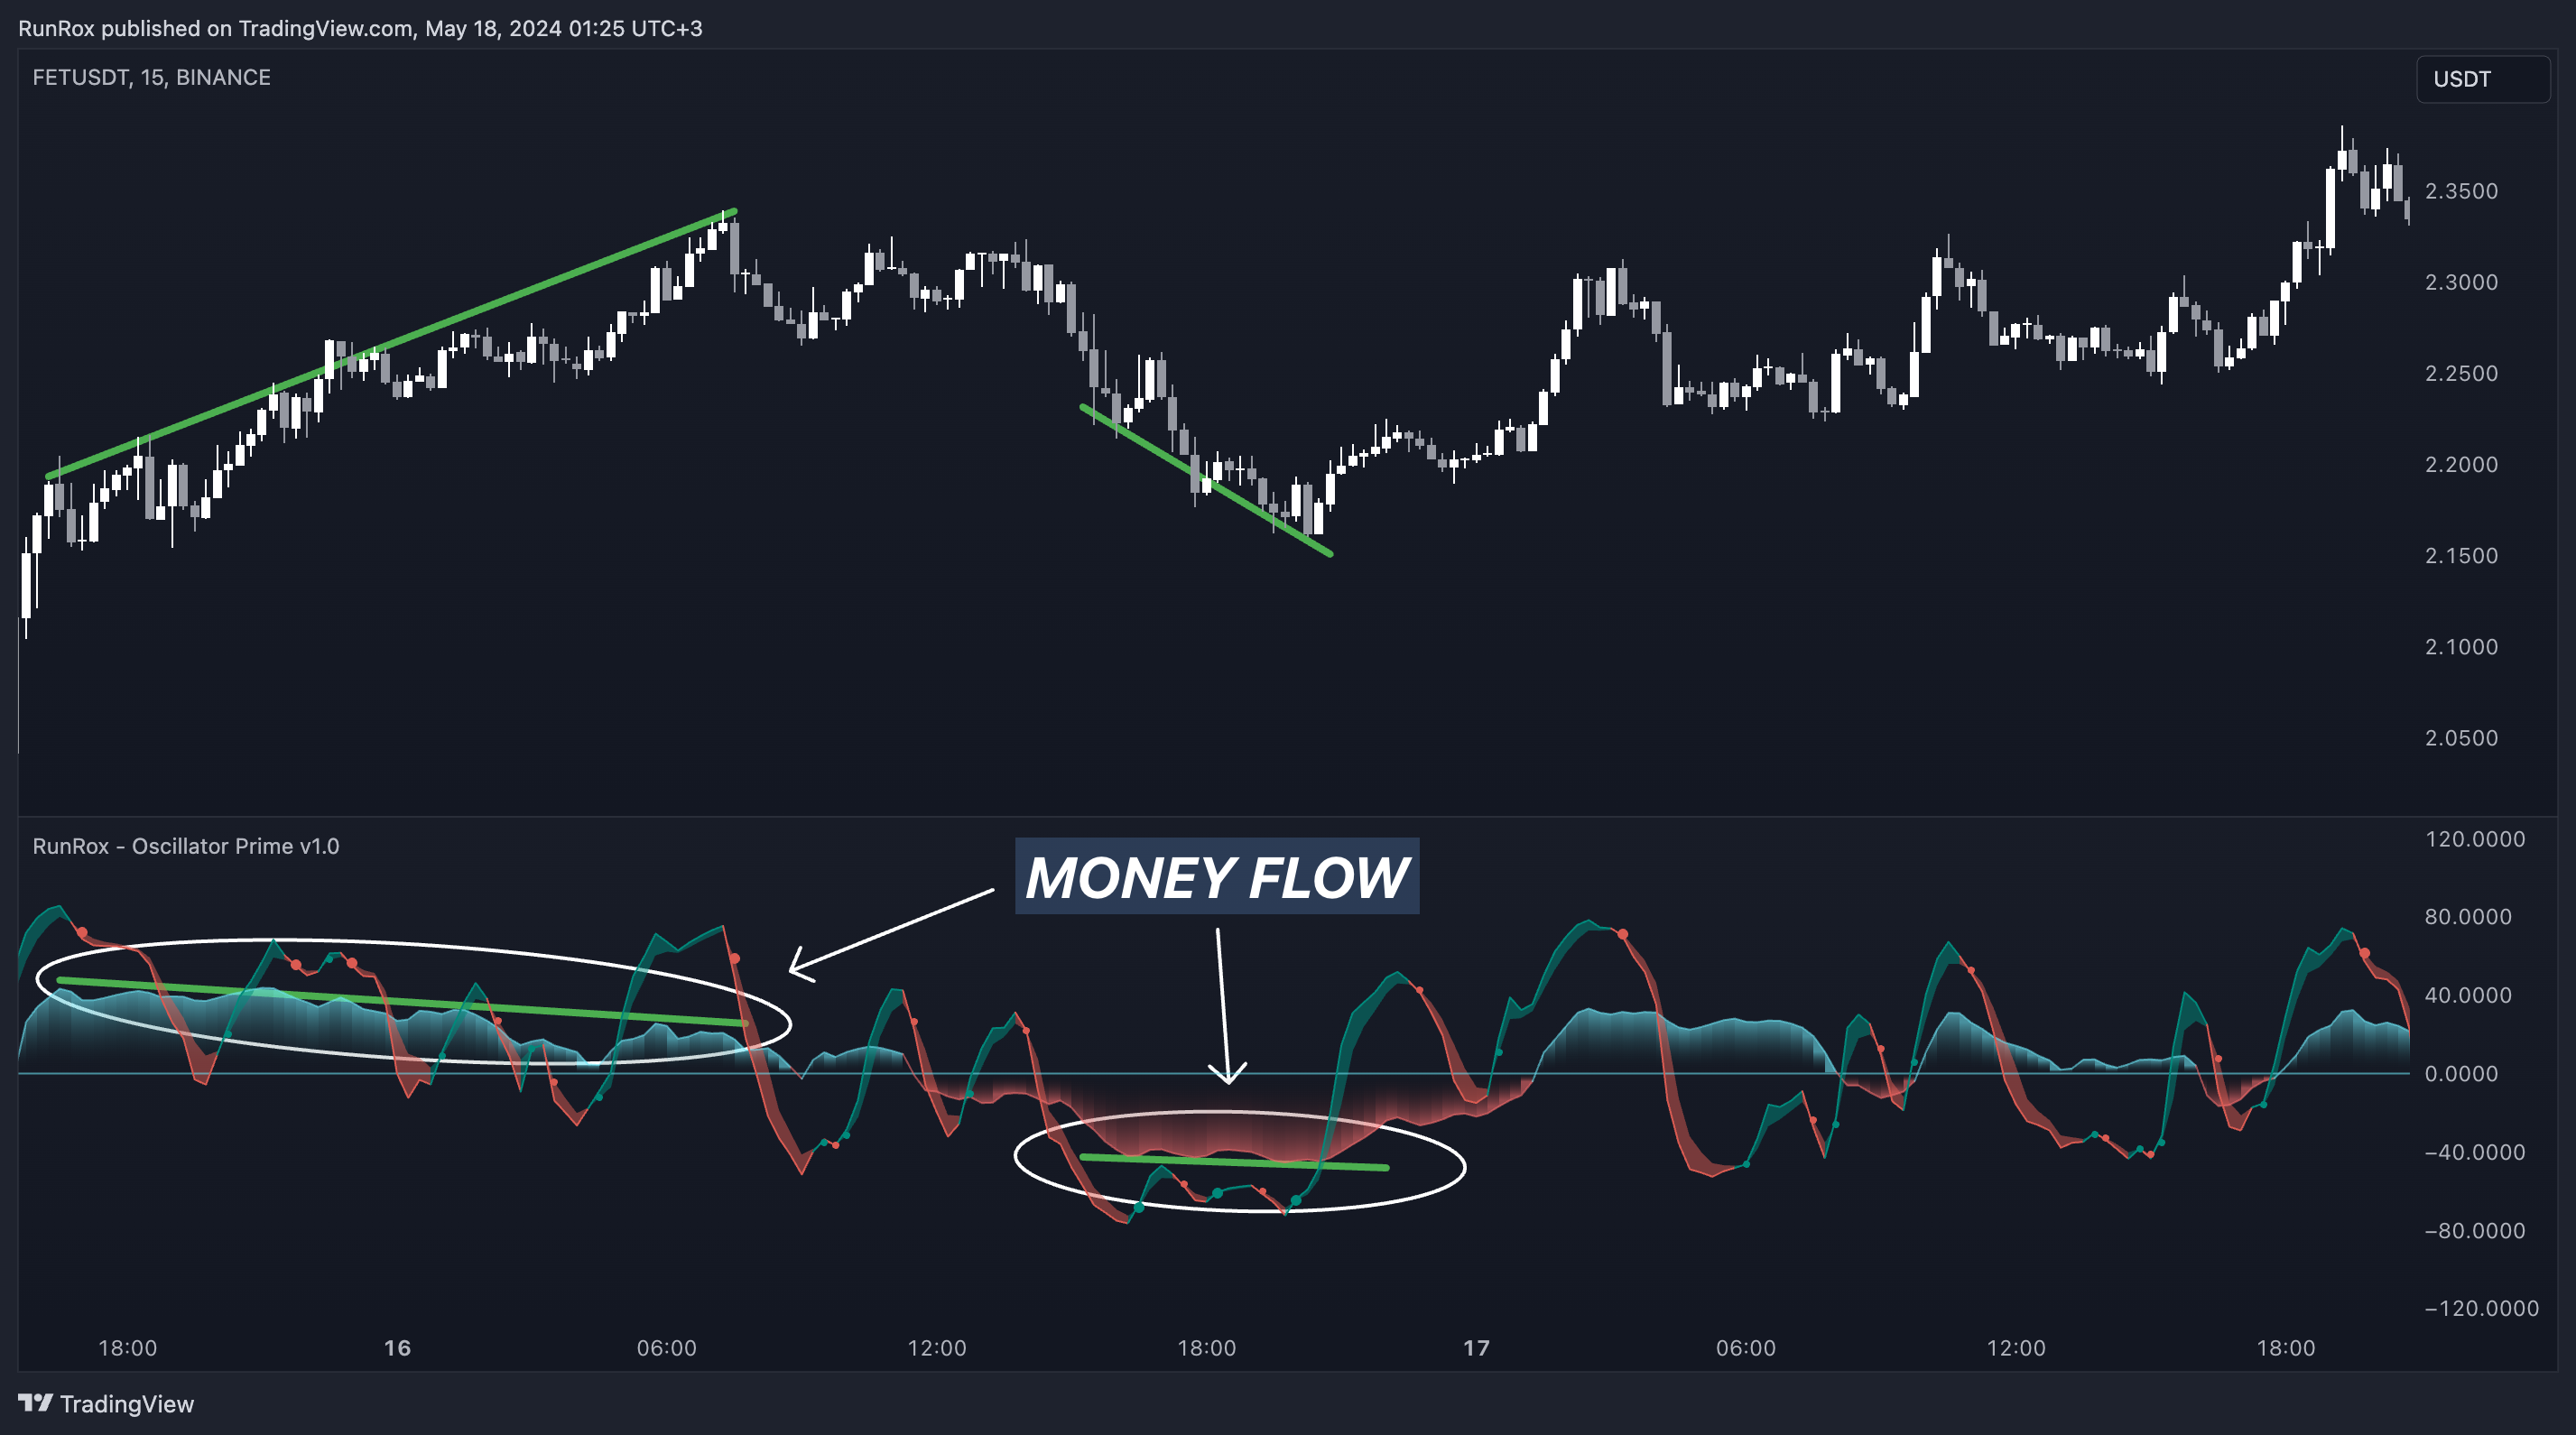Click price level 2.2000 on the axis
Screen dimensions: 2576x1435
point(2461,464)
